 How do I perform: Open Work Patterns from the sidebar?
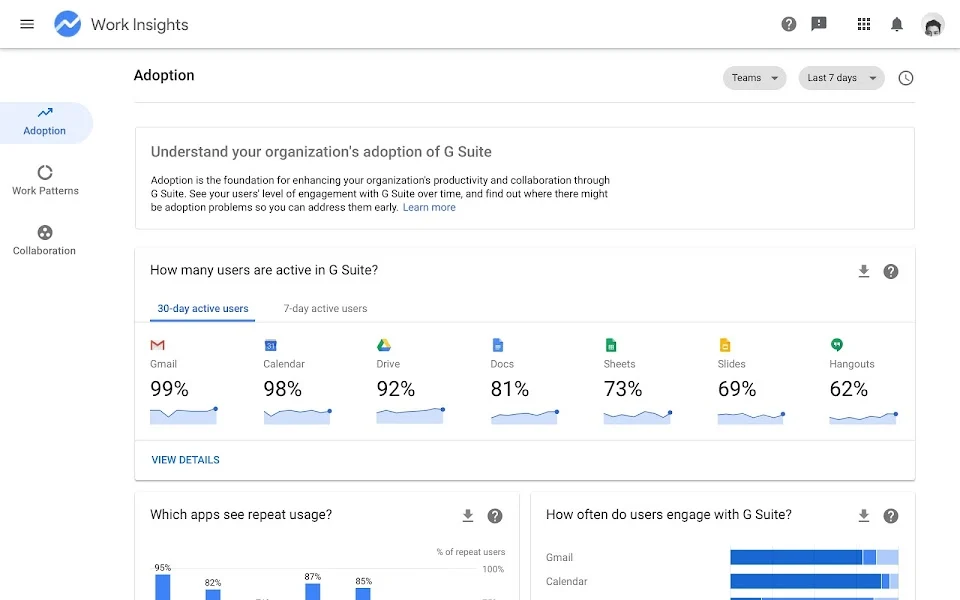[x=44, y=181]
